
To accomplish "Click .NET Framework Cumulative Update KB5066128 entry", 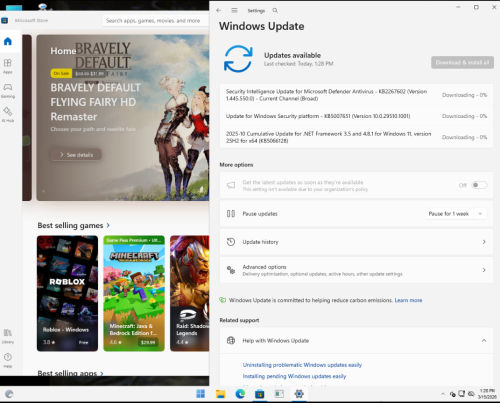I will click(356, 137).
